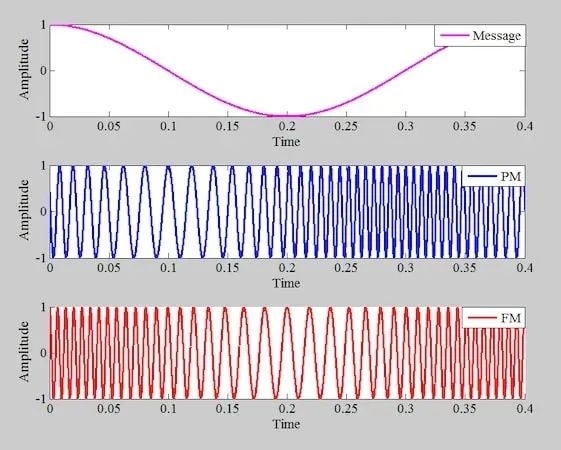The image size is (561, 450).
Task: Click the Message legend label
Action: [x=497, y=36]
